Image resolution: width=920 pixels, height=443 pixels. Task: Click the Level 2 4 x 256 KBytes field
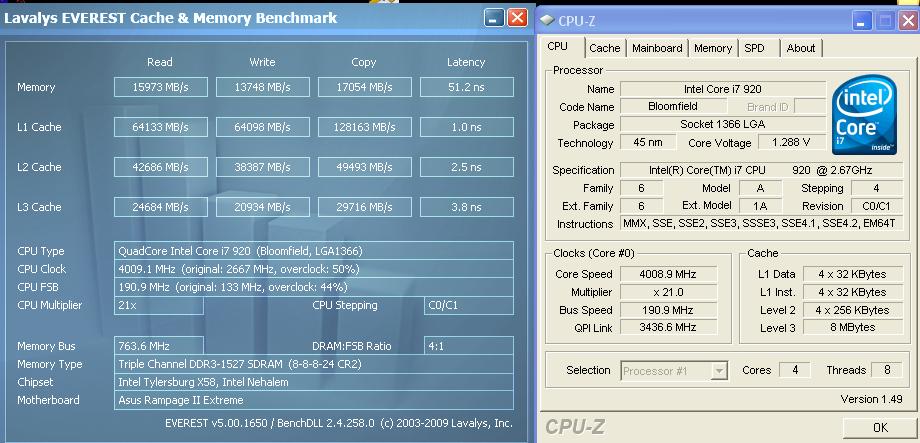coord(853,310)
